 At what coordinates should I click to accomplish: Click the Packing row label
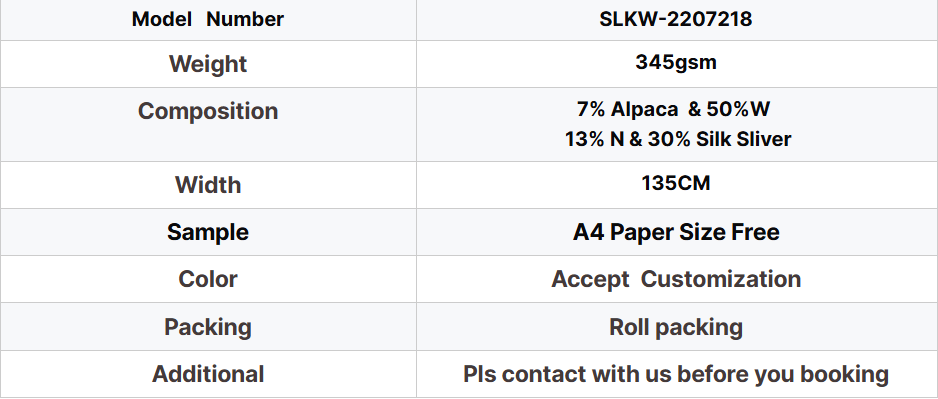208,327
